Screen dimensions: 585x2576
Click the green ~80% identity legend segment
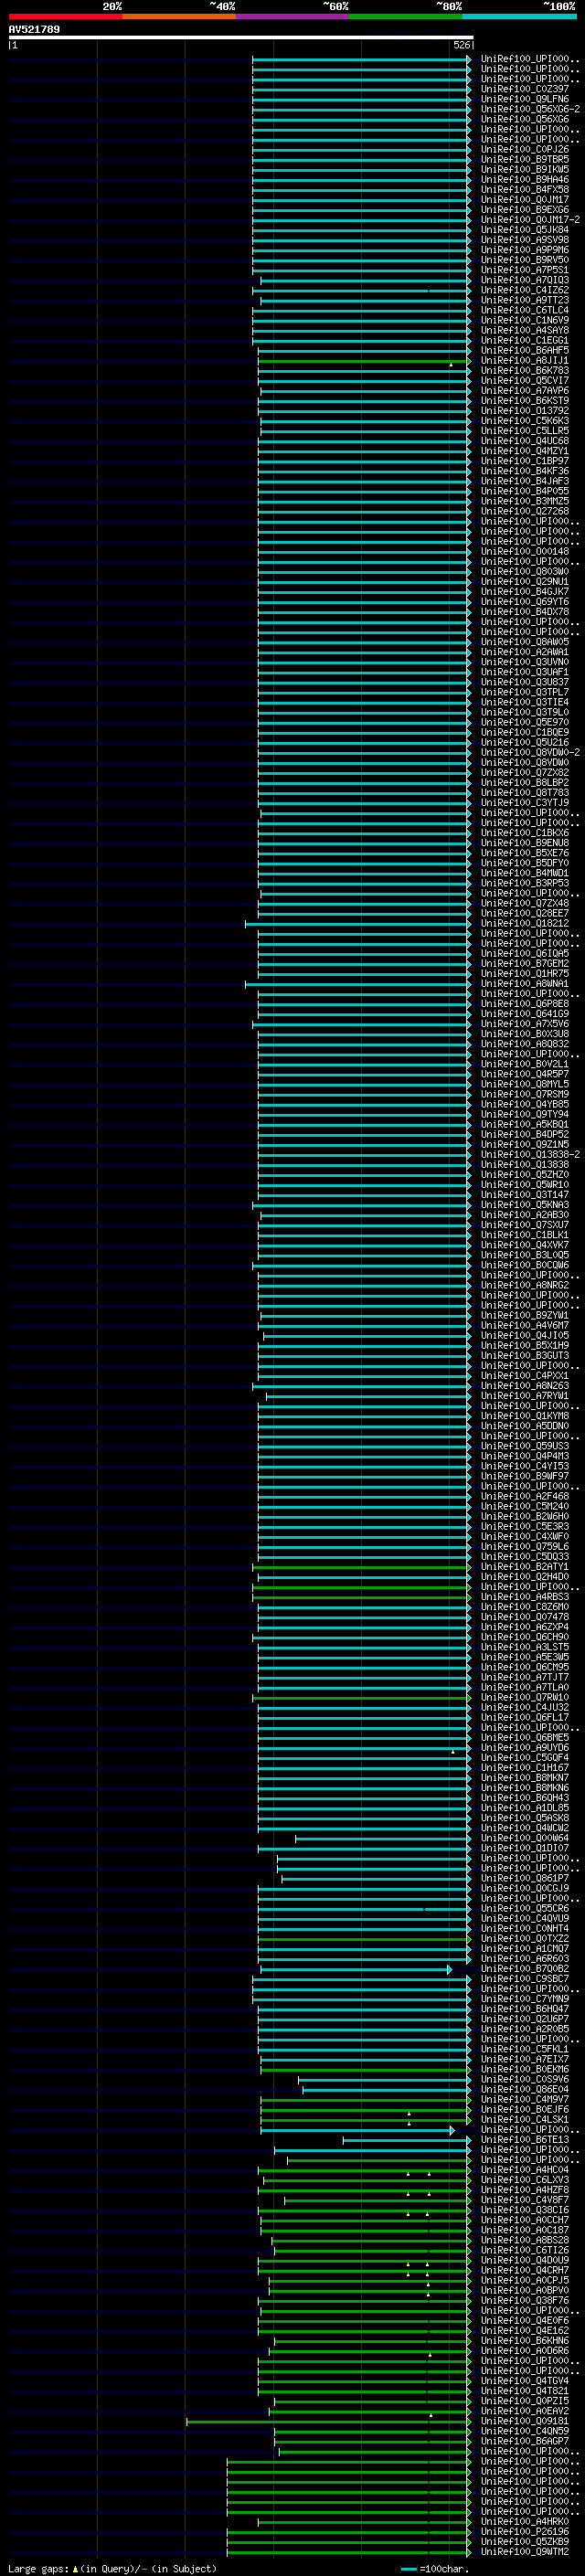pyautogui.click(x=406, y=16)
